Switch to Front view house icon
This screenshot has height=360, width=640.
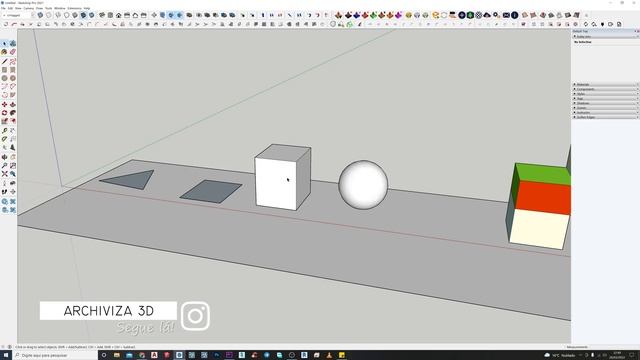pyautogui.click(x=118, y=15)
